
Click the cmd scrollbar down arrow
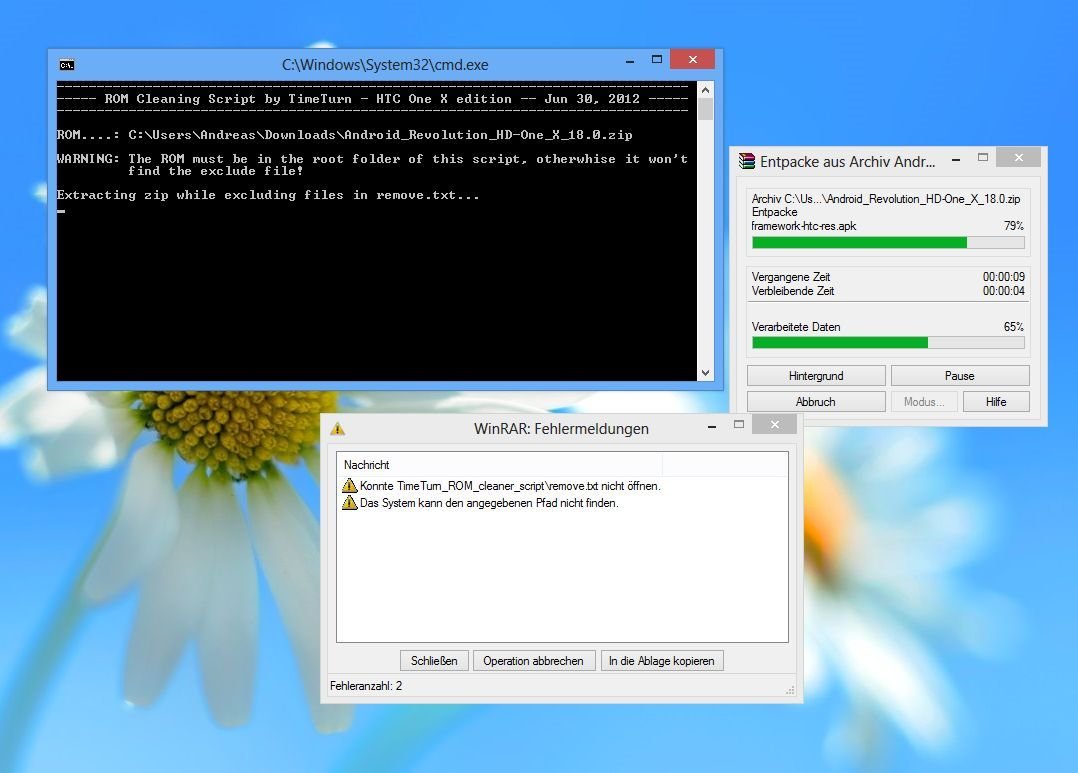[x=705, y=373]
